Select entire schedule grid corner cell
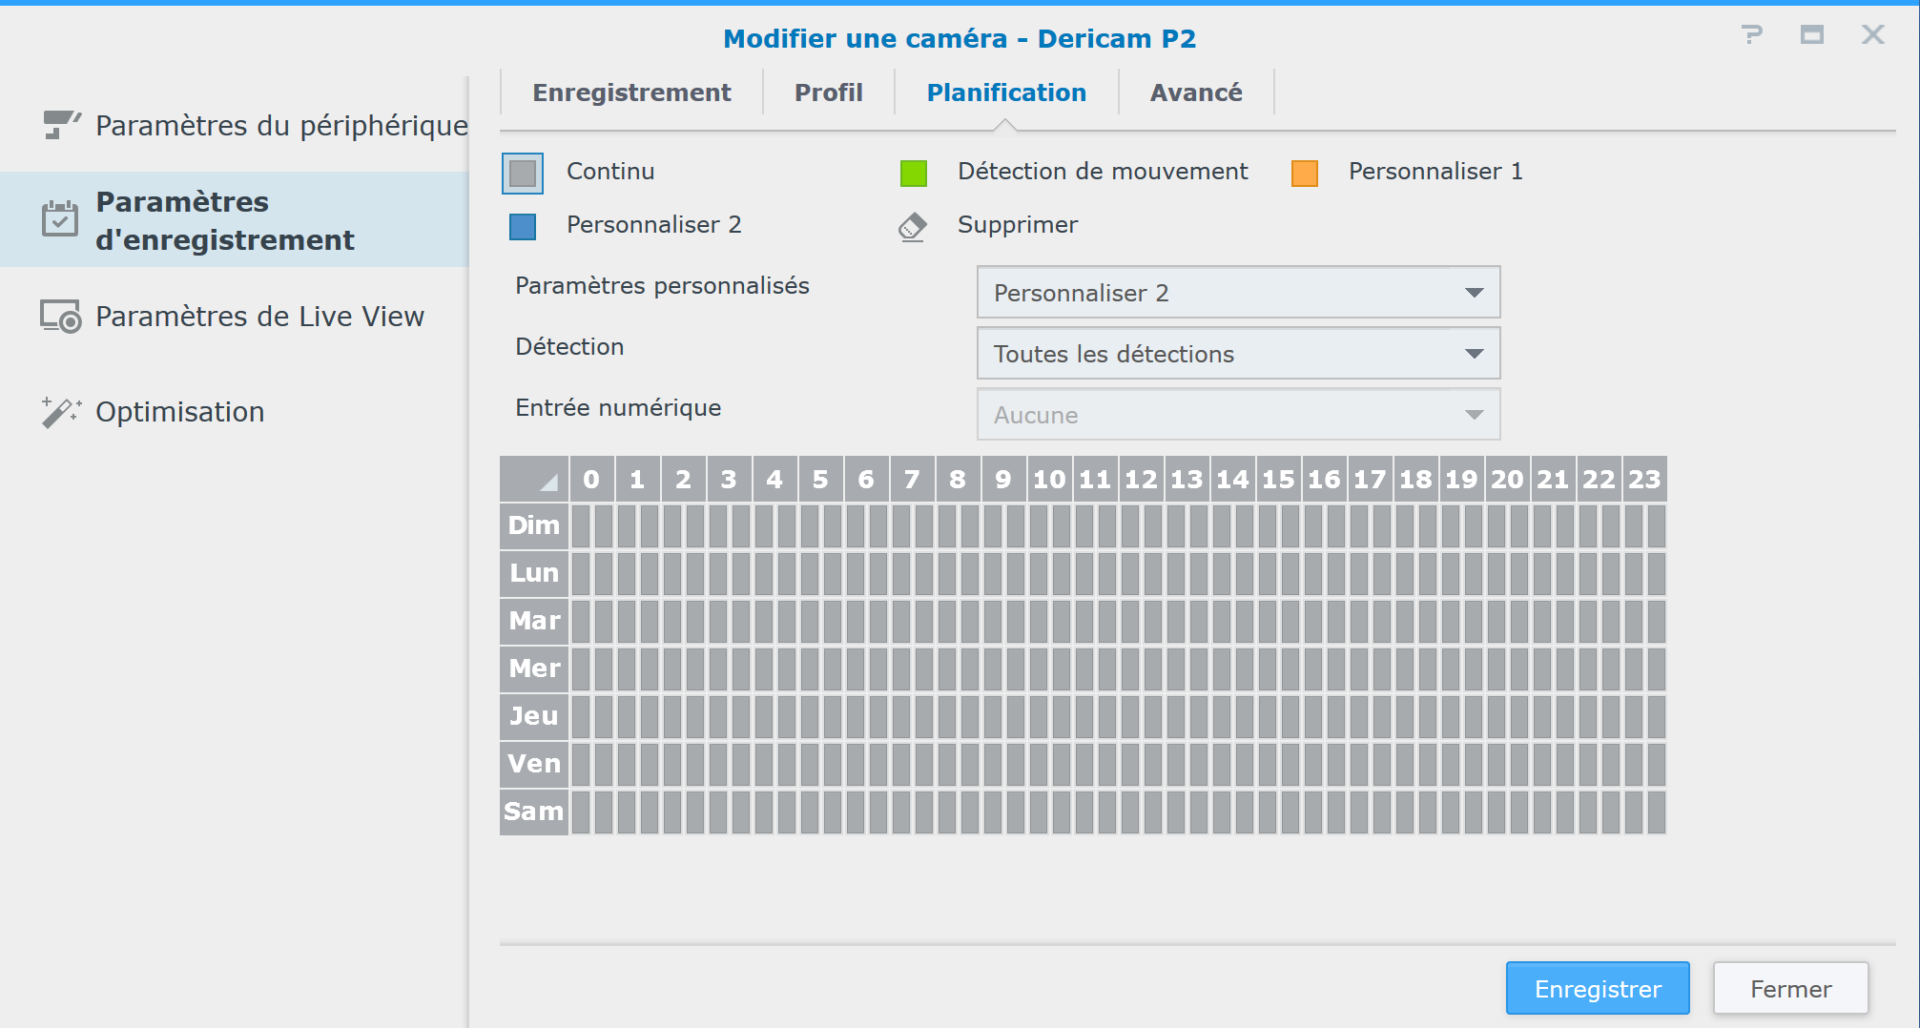This screenshot has width=1920, height=1028. pyautogui.click(x=534, y=479)
